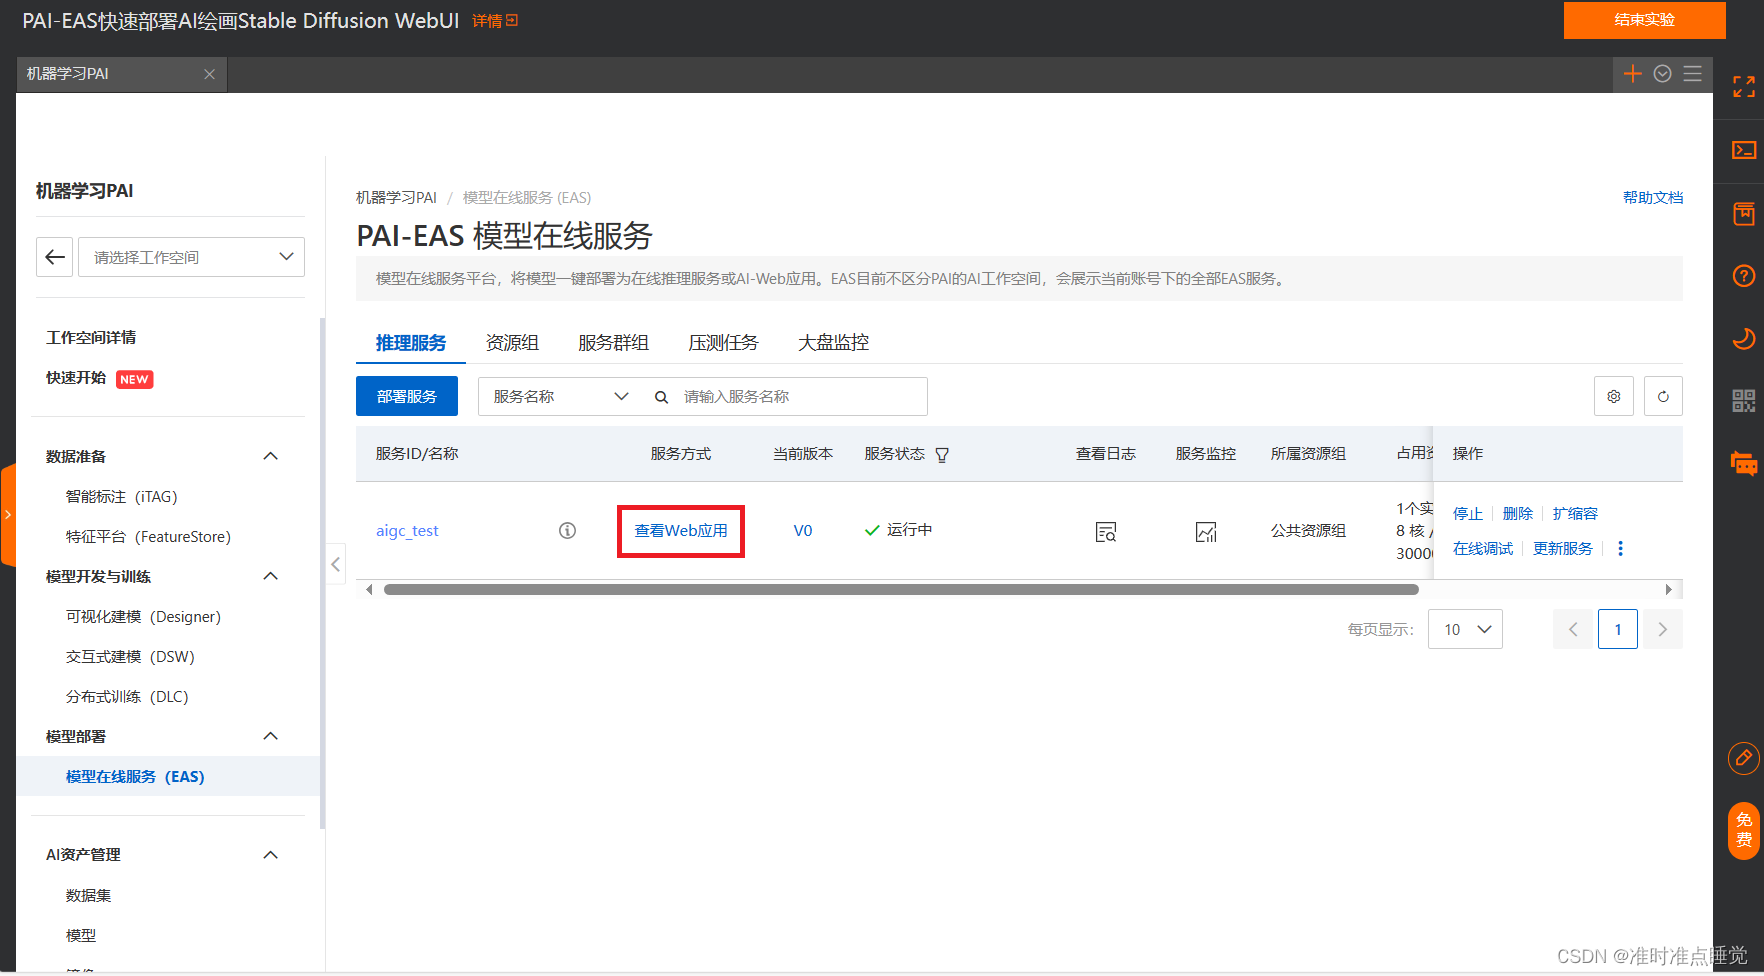Image resolution: width=1764 pixels, height=976 pixels.
Task: Open service monitoring chart icon for aigc_test
Action: pyautogui.click(x=1206, y=532)
